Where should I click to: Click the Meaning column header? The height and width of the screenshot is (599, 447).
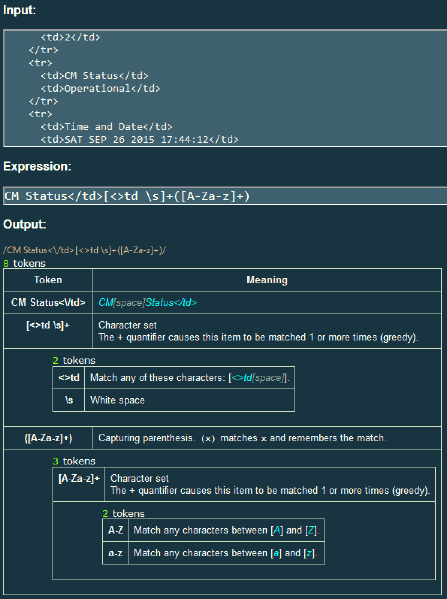[x=267, y=280]
